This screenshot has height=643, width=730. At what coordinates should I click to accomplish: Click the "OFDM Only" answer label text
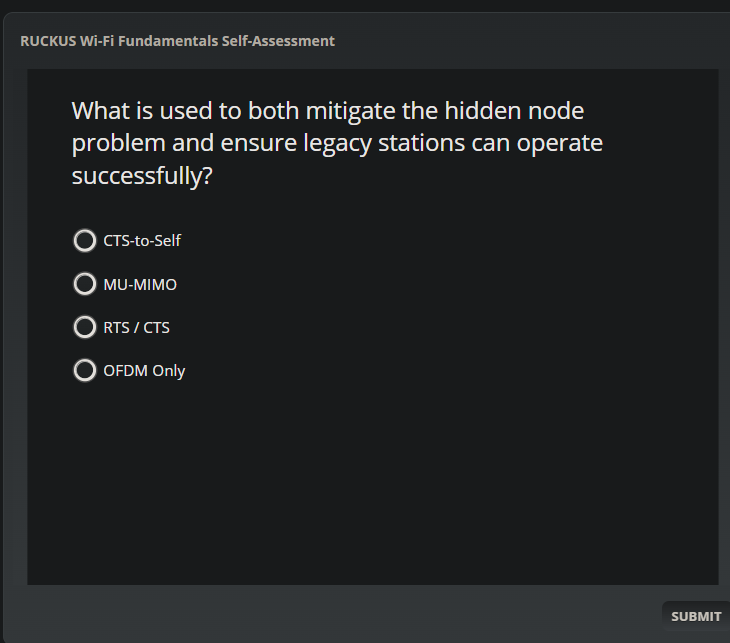click(144, 370)
